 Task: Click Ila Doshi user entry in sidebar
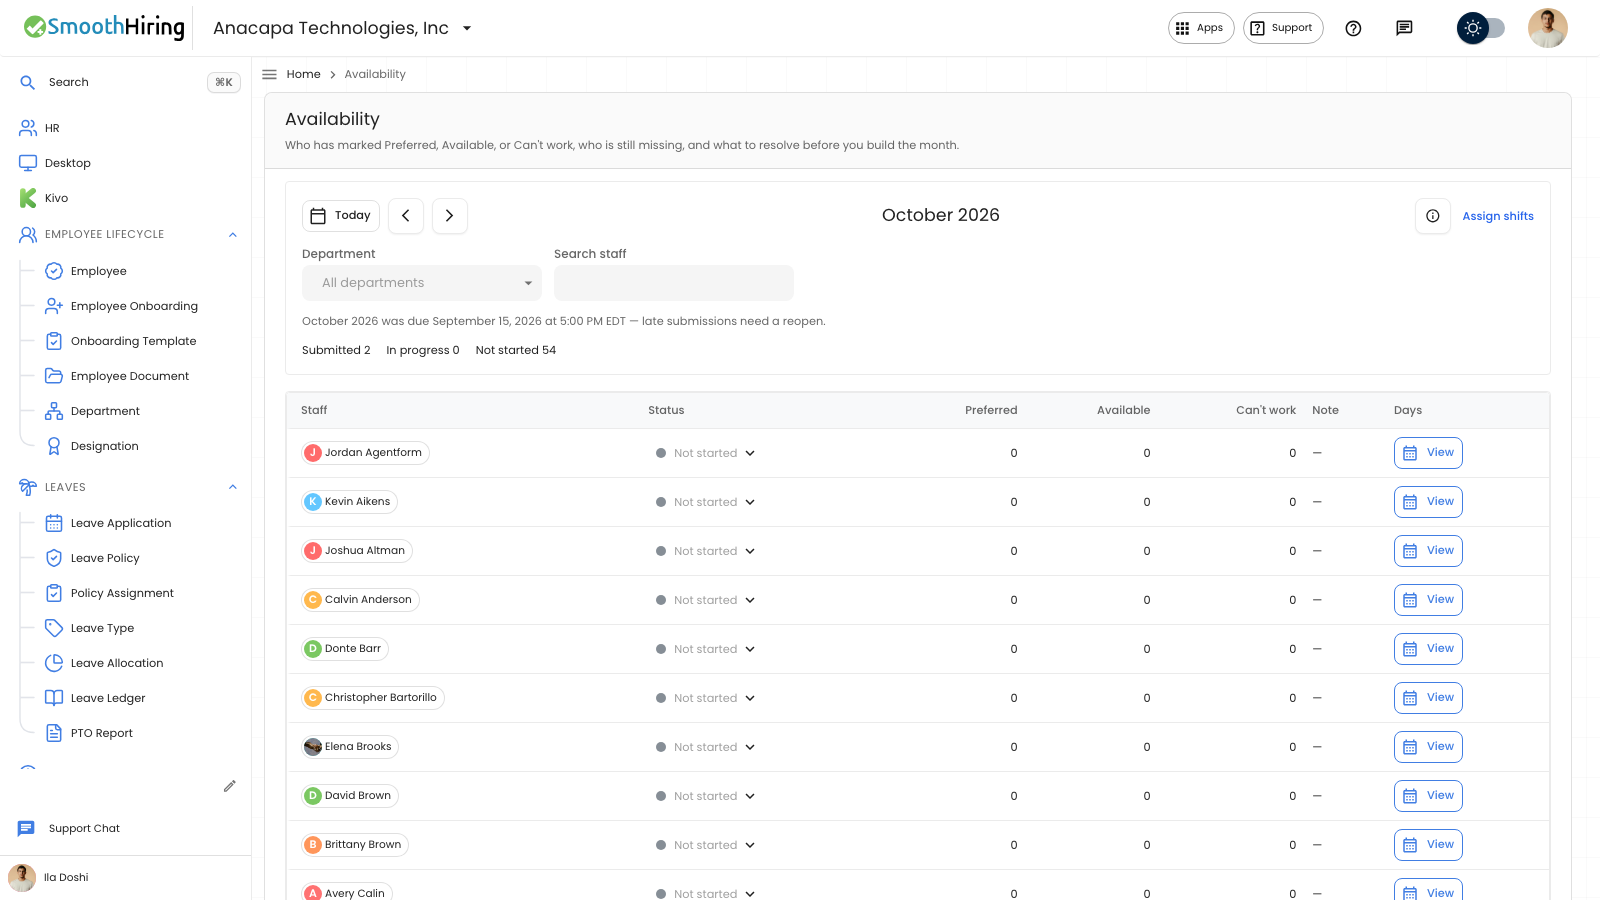click(x=49, y=877)
